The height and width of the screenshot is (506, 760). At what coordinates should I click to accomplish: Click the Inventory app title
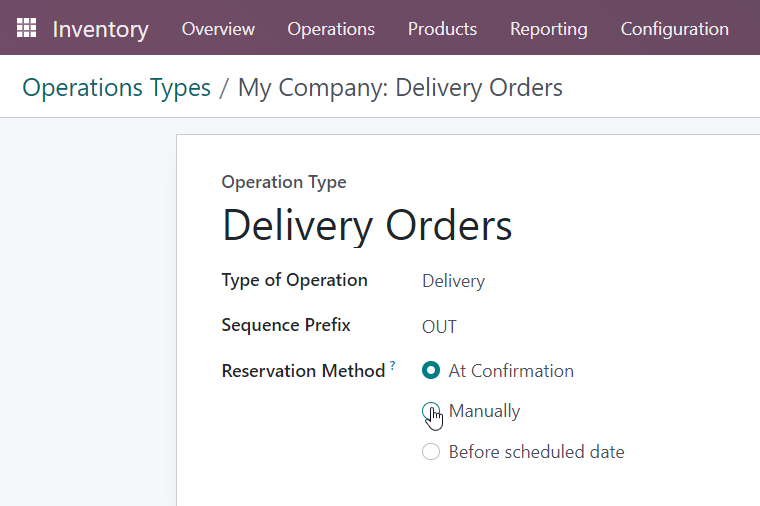(101, 29)
